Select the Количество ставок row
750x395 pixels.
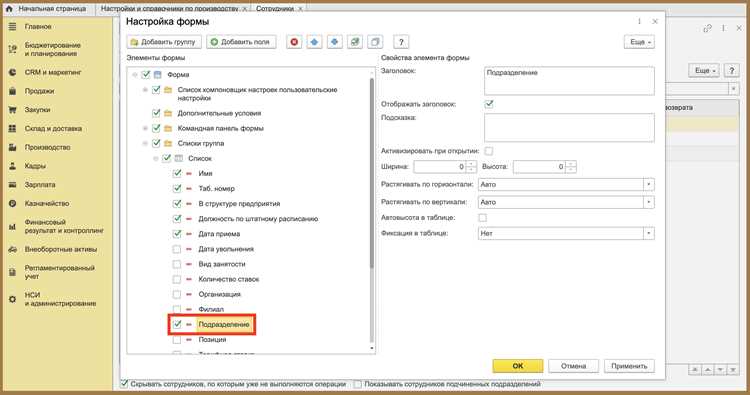[x=229, y=279]
